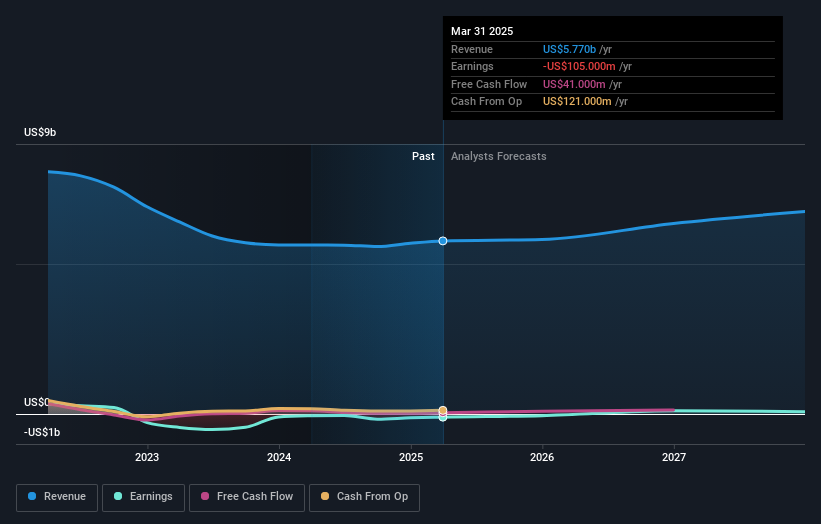
Task: Click the US$9b y-axis label
Action: (x=40, y=132)
